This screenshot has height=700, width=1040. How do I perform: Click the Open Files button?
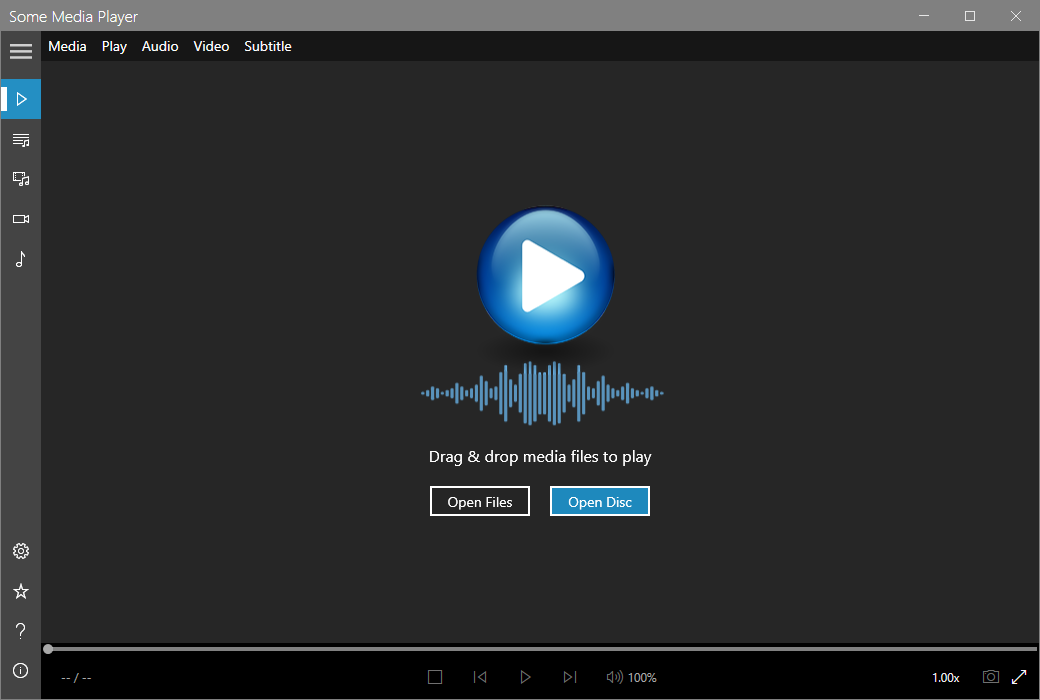[x=479, y=501]
